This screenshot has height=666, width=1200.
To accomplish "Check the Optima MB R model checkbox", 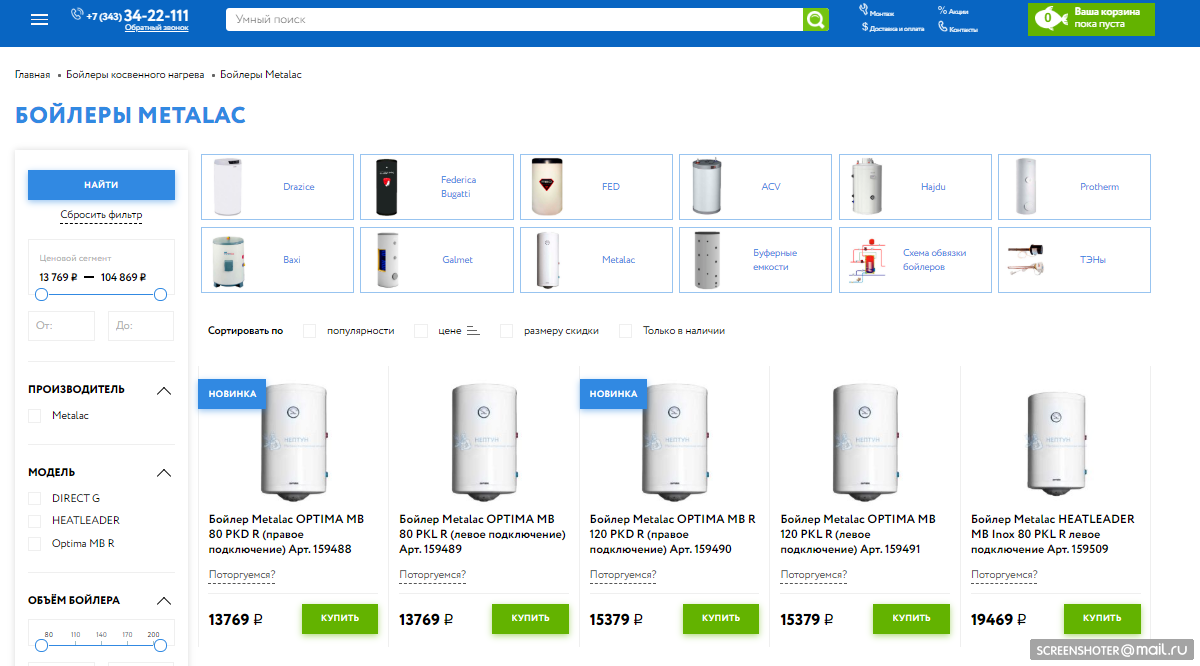I will pyautogui.click(x=35, y=544).
